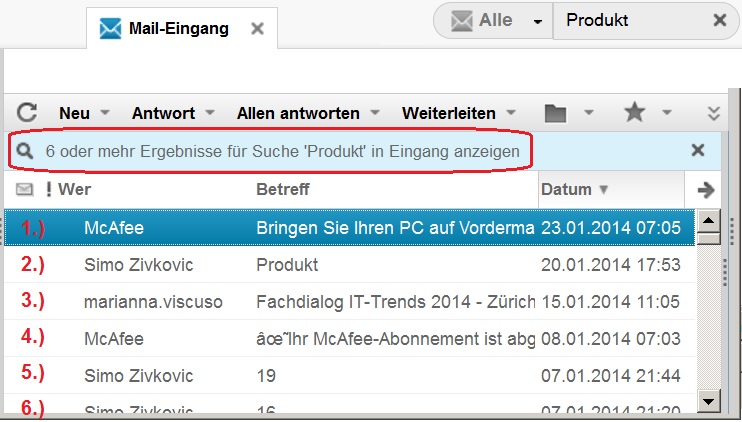Click the Allen antworten button
The image size is (742, 422).
point(296,113)
